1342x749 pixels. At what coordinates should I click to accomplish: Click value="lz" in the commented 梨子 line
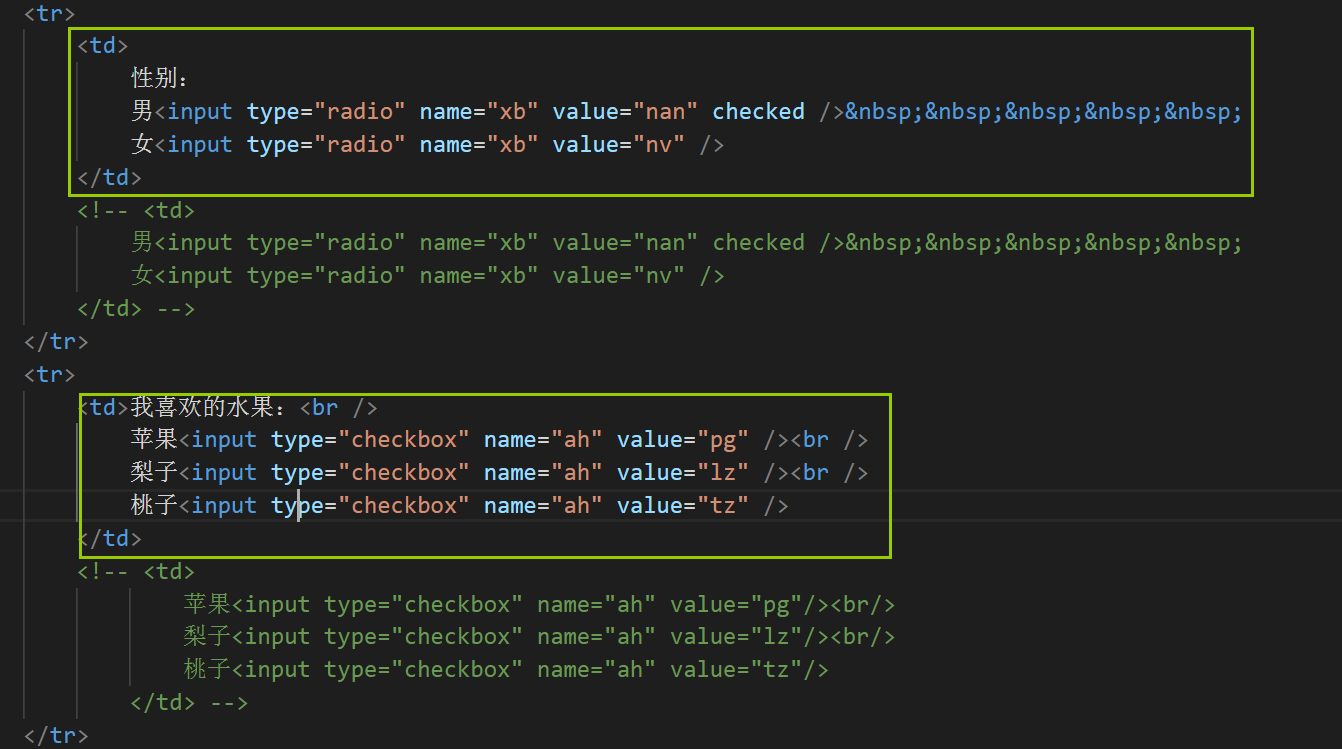(x=736, y=636)
